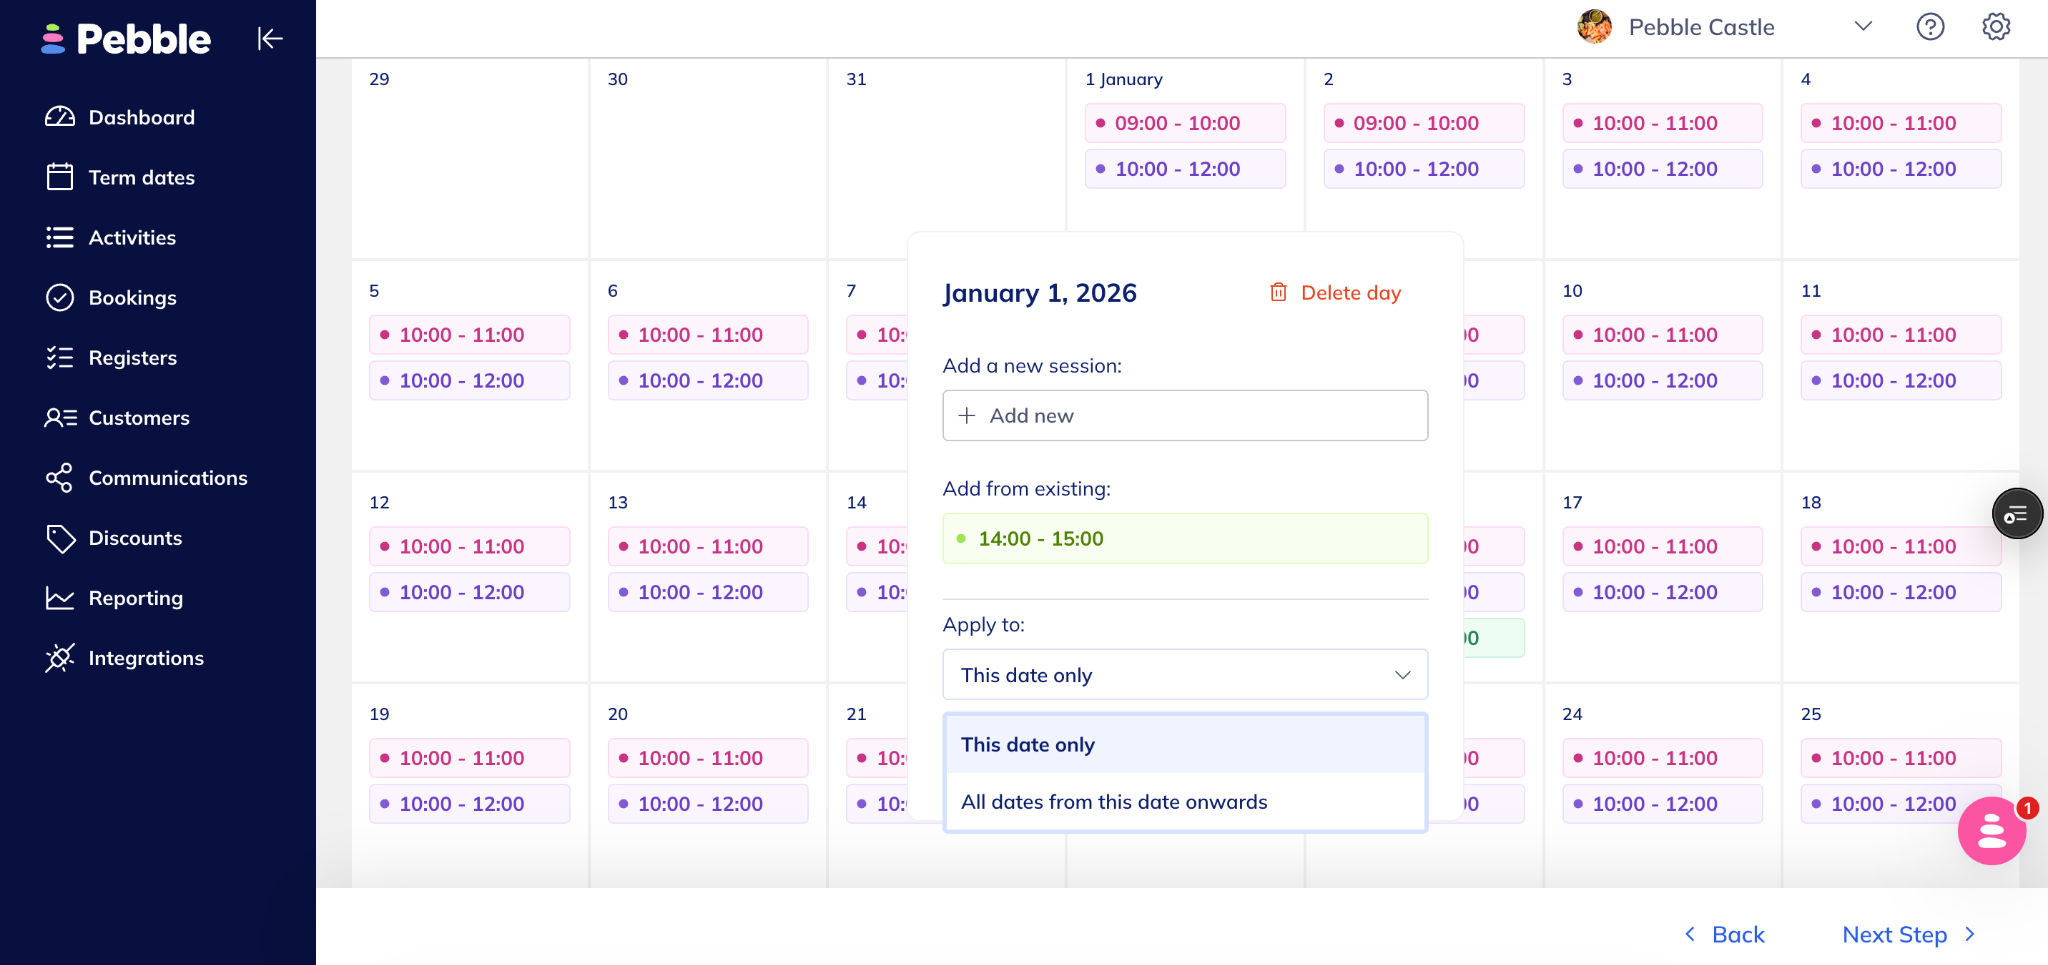Go to Term dates

(141, 177)
